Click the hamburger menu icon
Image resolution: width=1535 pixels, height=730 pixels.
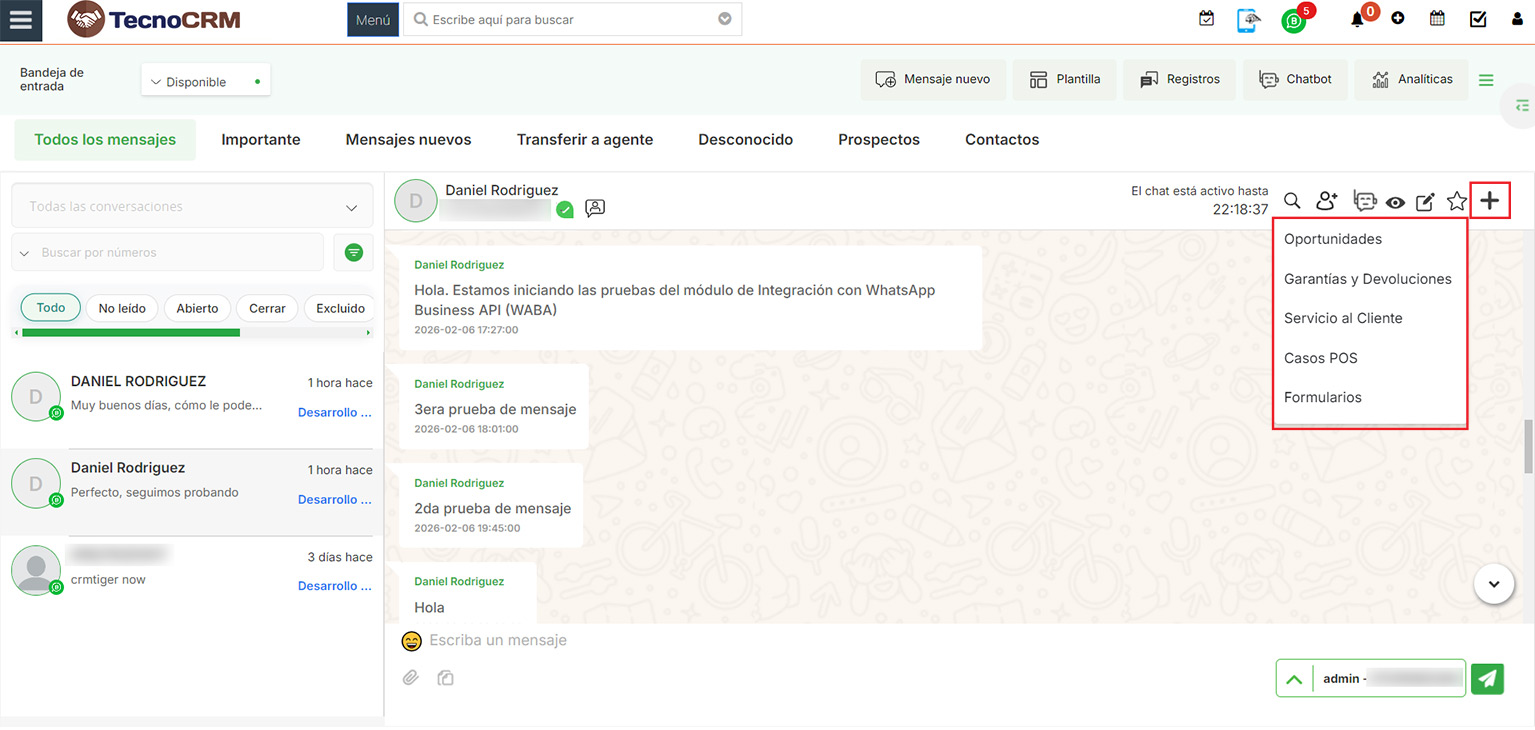click(21, 20)
